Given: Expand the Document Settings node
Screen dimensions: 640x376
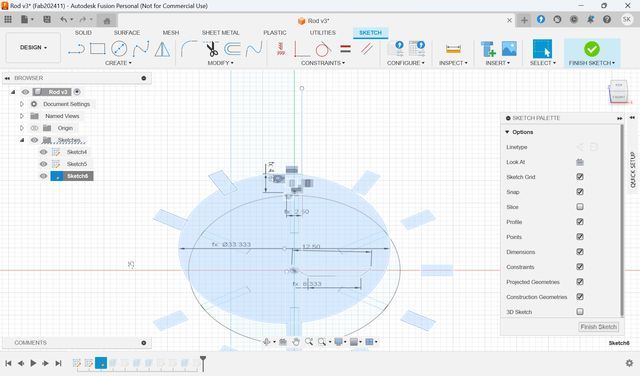Looking at the screenshot, I should pos(22,104).
